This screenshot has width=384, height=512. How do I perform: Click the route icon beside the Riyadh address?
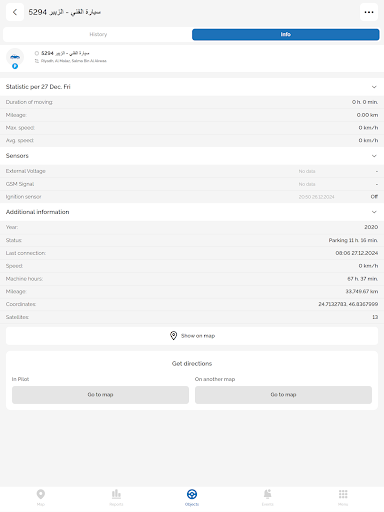[x=37, y=61]
